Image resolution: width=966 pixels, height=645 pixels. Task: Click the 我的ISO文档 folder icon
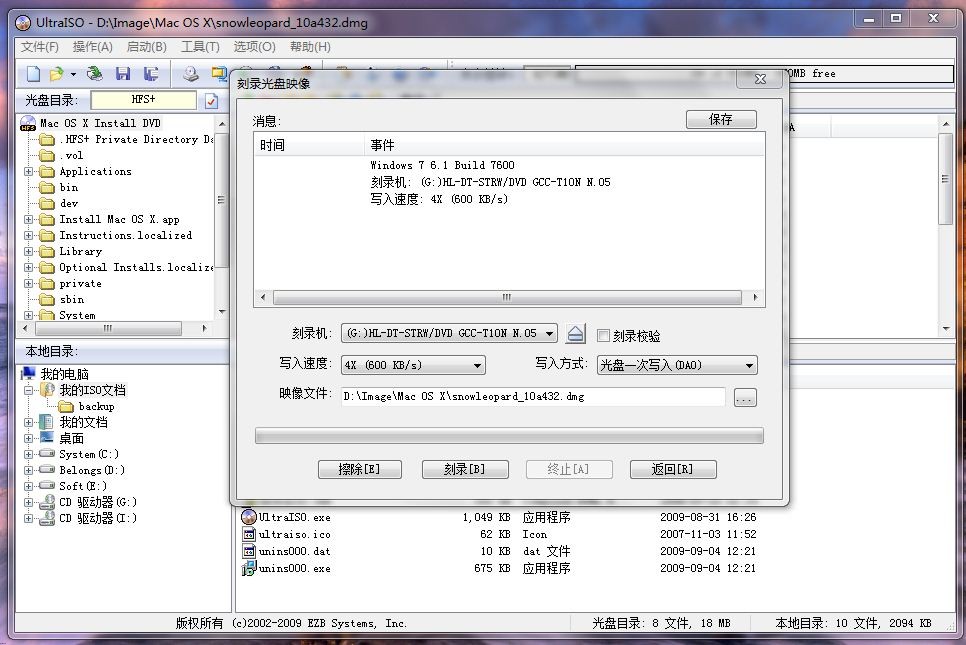[x=47, y=390]
